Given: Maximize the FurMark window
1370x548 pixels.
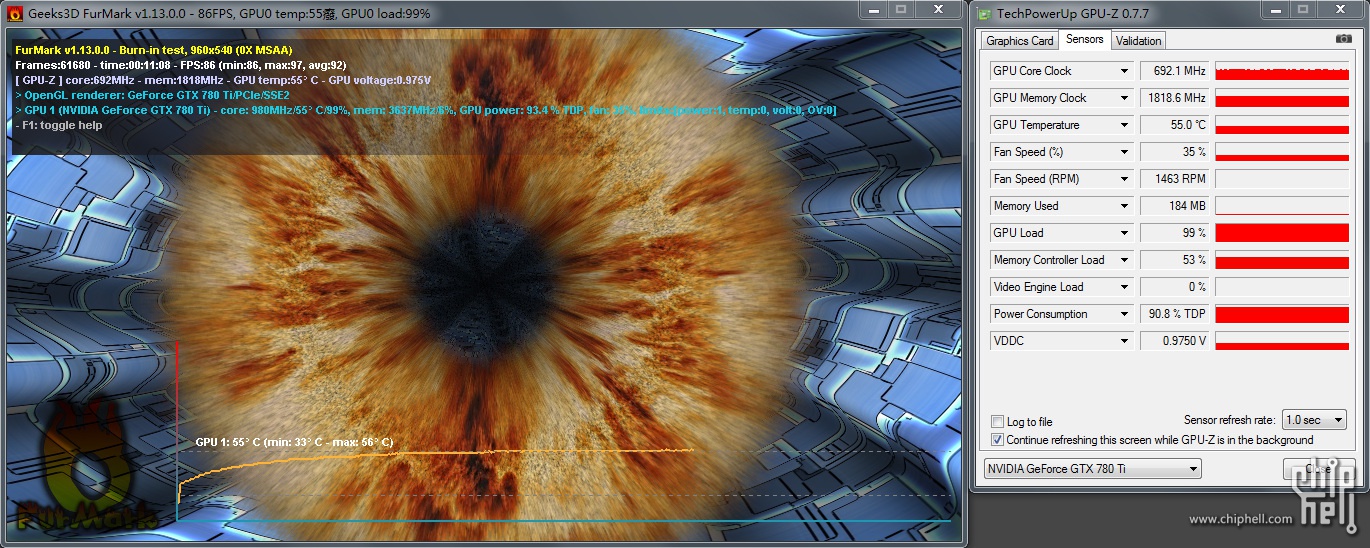Looking at the screenshot, I should click(901, 9).
